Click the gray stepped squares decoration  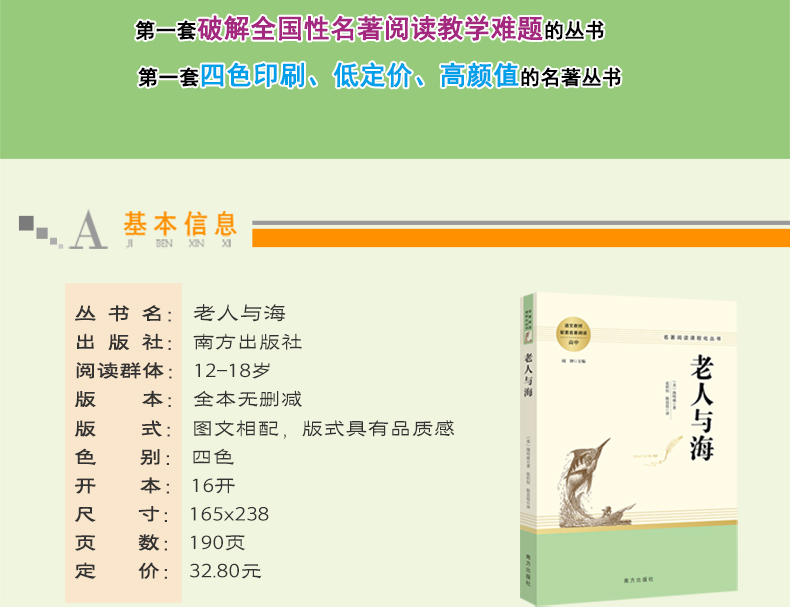click(x=40, y=228)
